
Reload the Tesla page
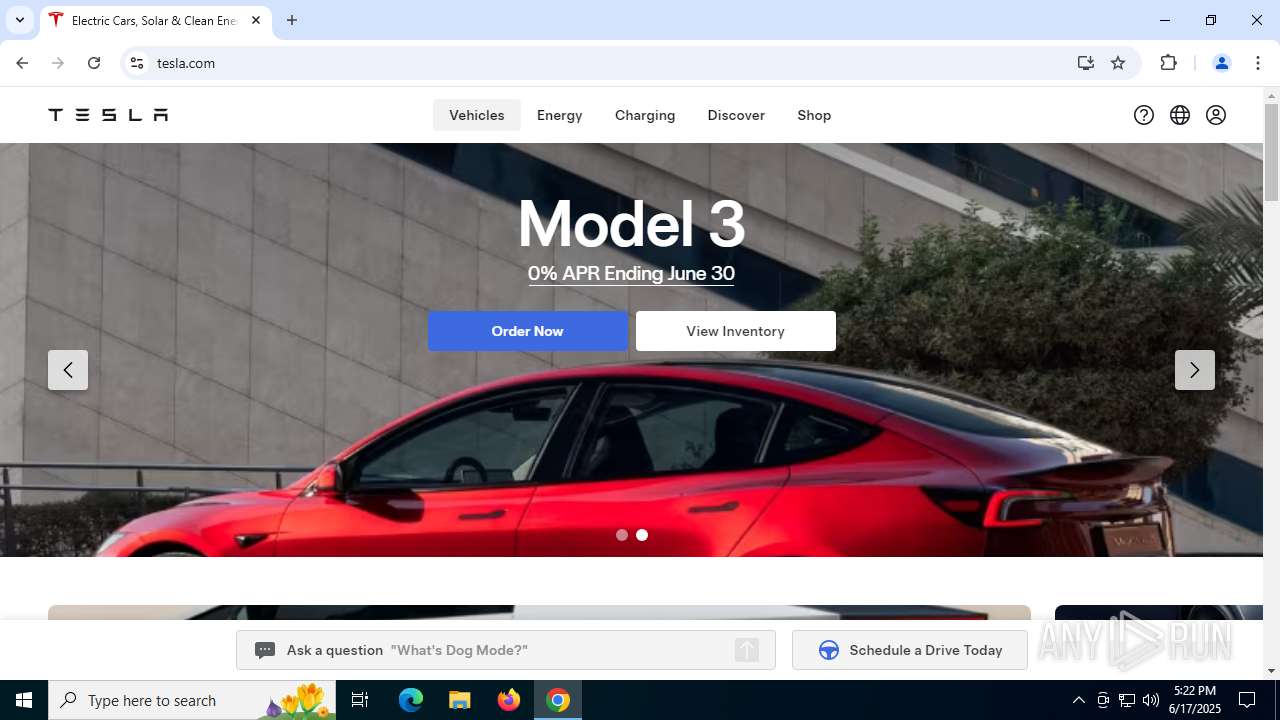click(x=94, y=63)
